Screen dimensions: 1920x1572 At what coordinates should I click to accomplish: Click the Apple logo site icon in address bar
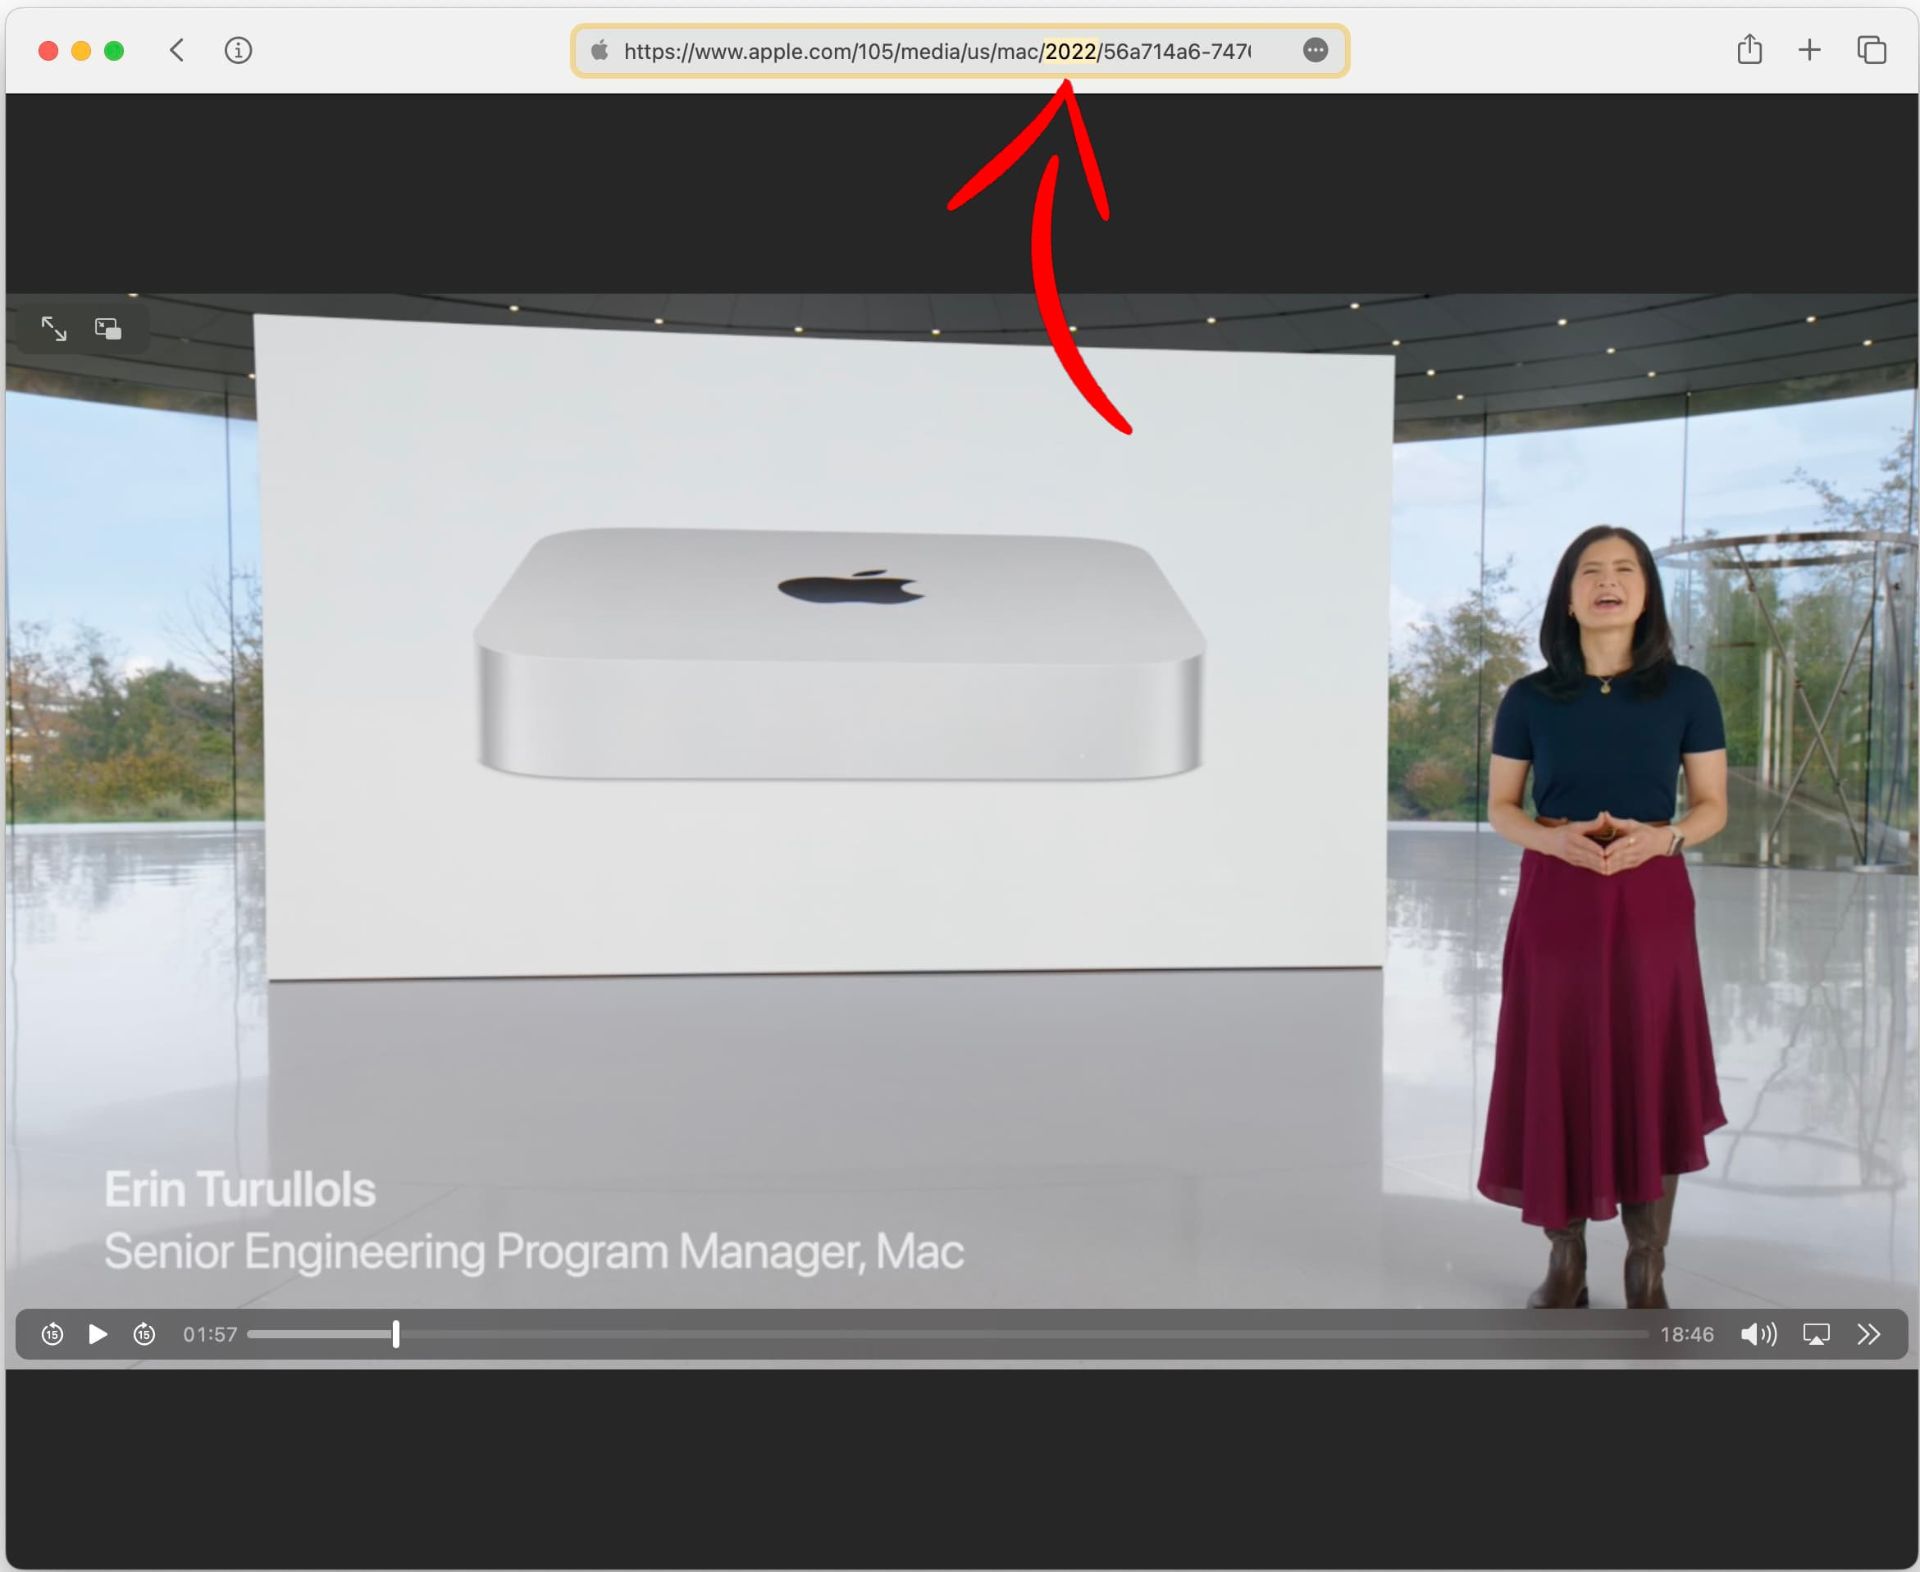599,51
